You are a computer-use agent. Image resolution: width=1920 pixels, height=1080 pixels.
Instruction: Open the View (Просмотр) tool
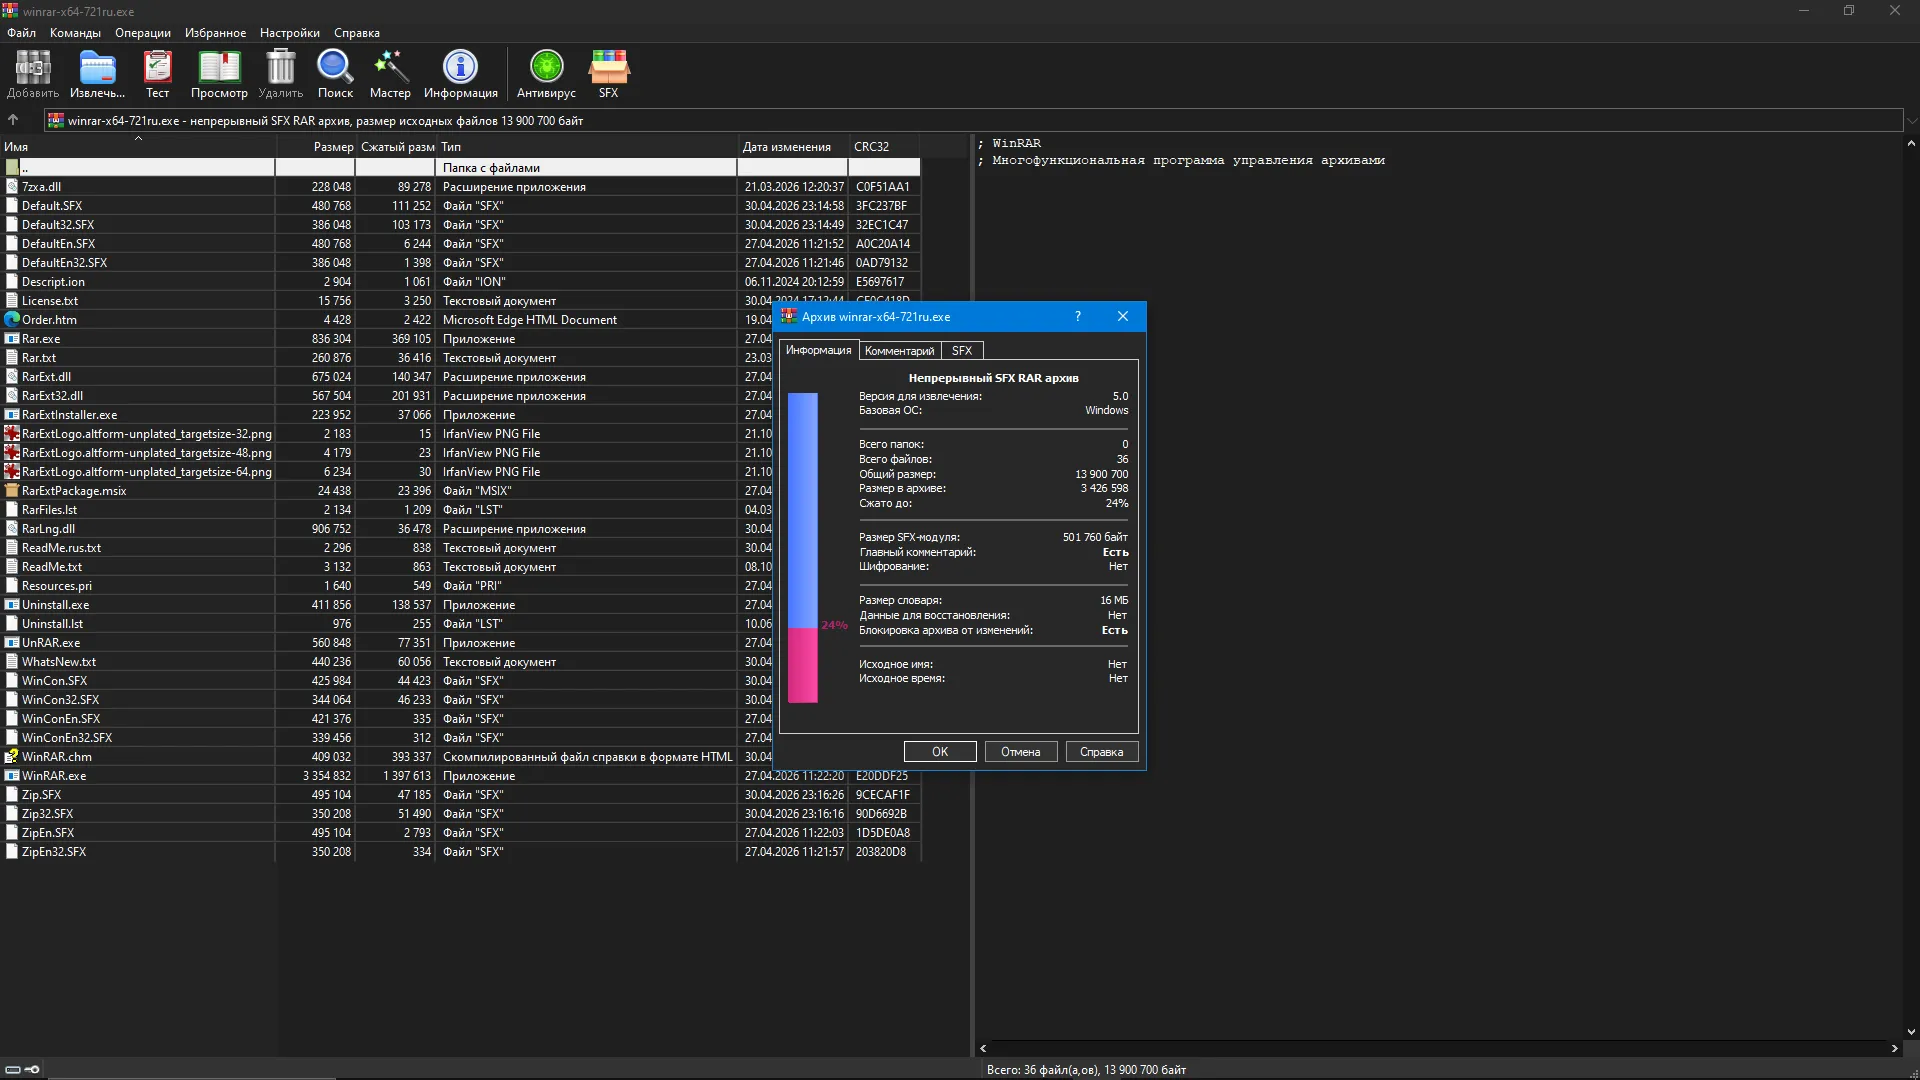[219, 74]
